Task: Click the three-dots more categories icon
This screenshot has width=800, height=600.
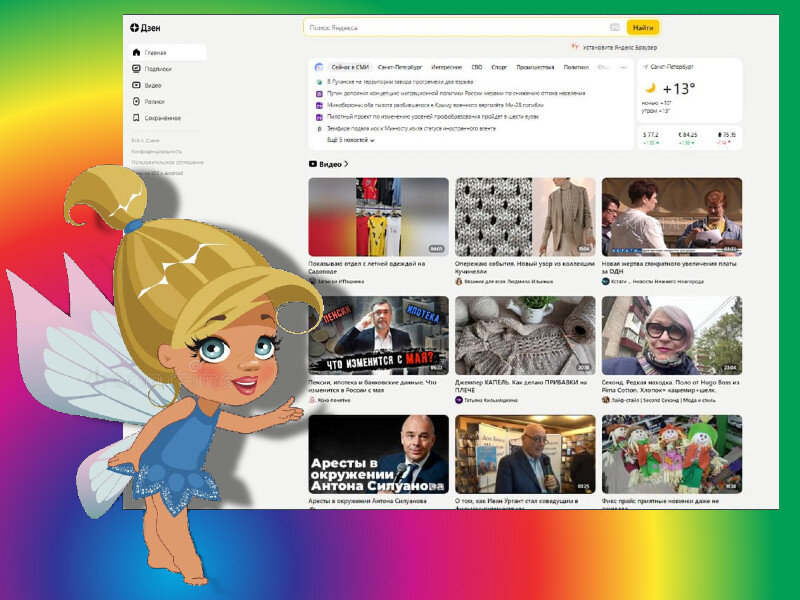Action: pyautogui.click(x=623, y=67)
